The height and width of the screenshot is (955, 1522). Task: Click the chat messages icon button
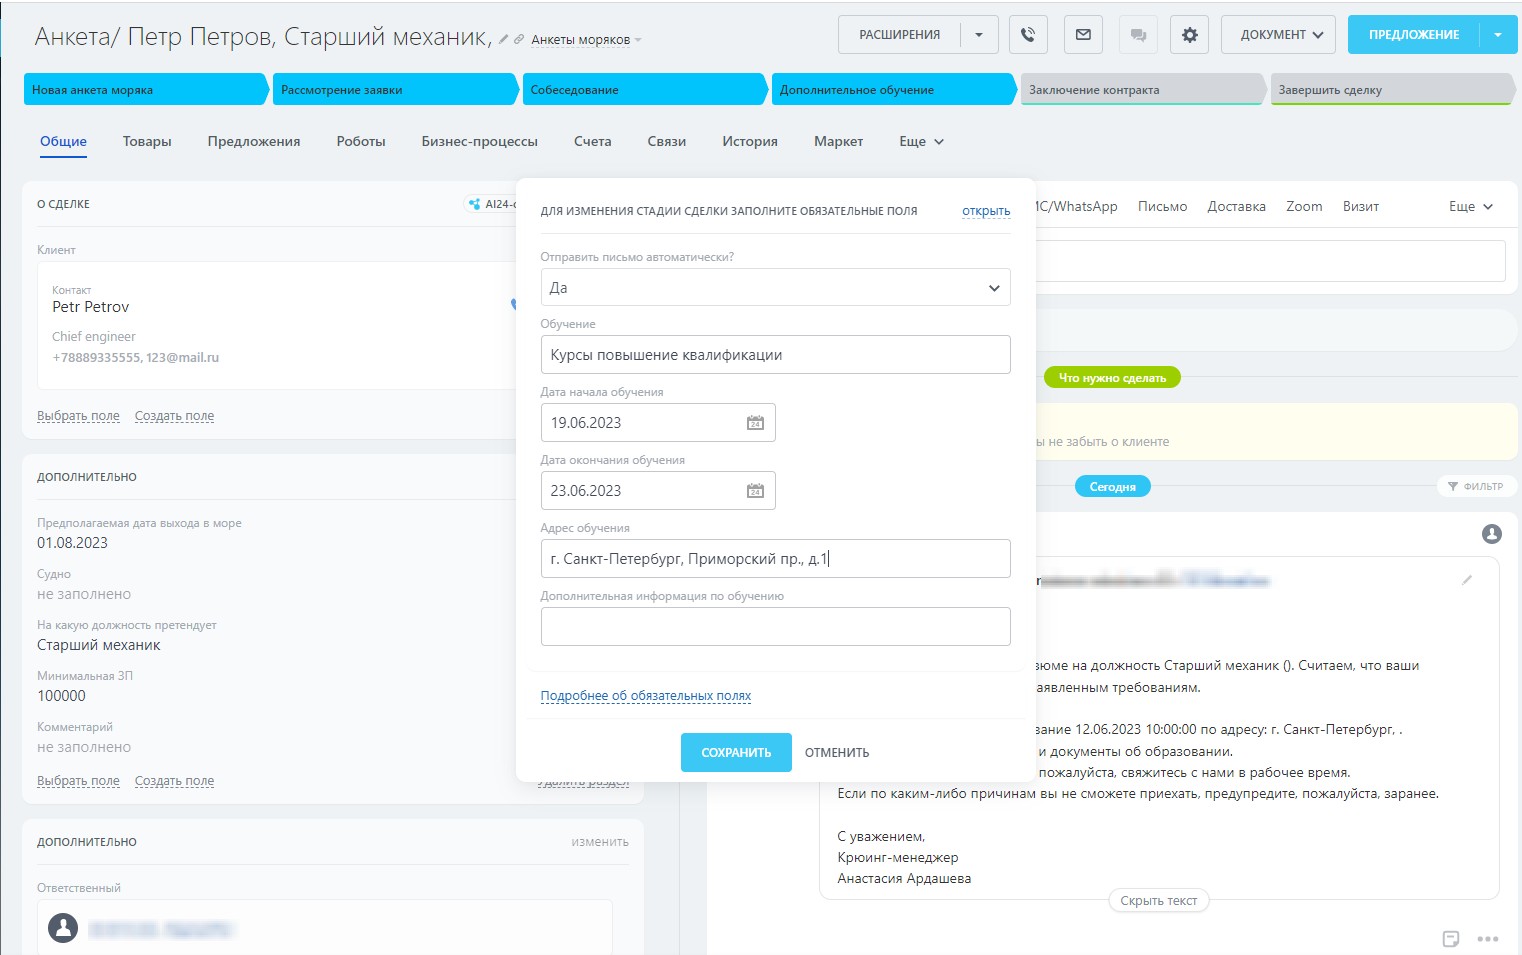pos(1138,35)
